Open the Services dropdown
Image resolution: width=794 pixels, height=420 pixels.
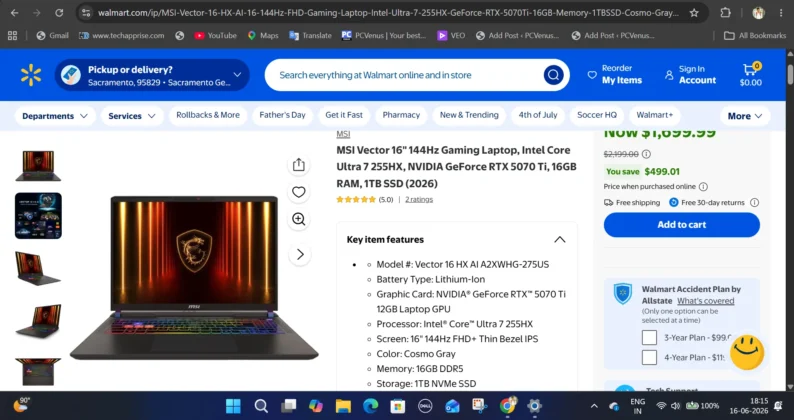[132, 116]
